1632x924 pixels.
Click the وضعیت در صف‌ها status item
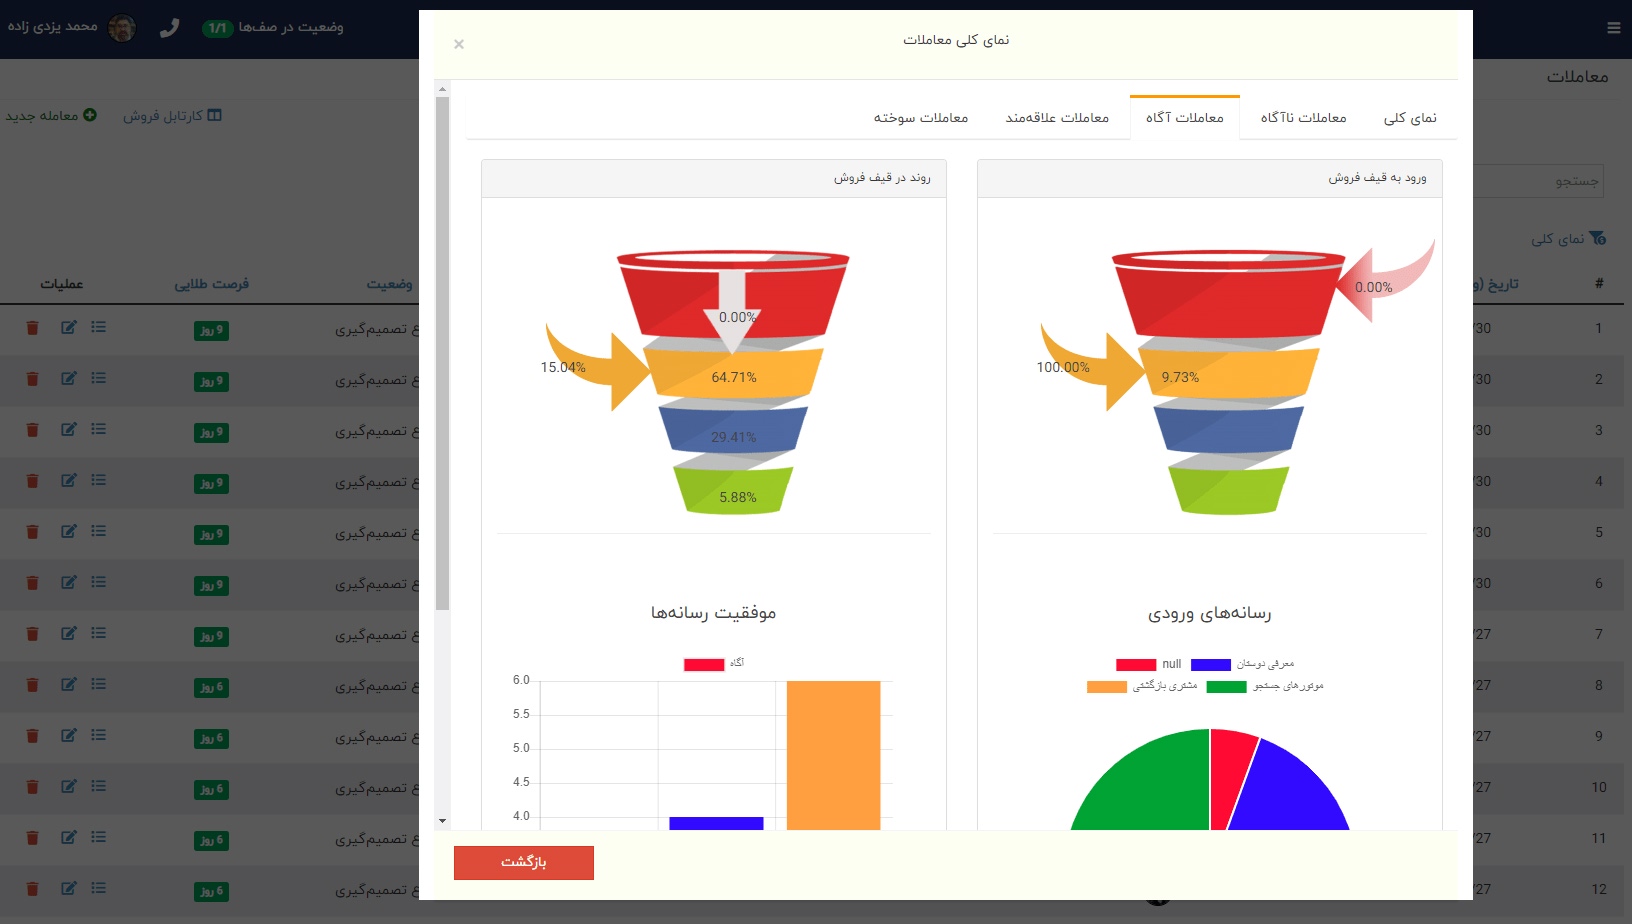coord(273,27)
